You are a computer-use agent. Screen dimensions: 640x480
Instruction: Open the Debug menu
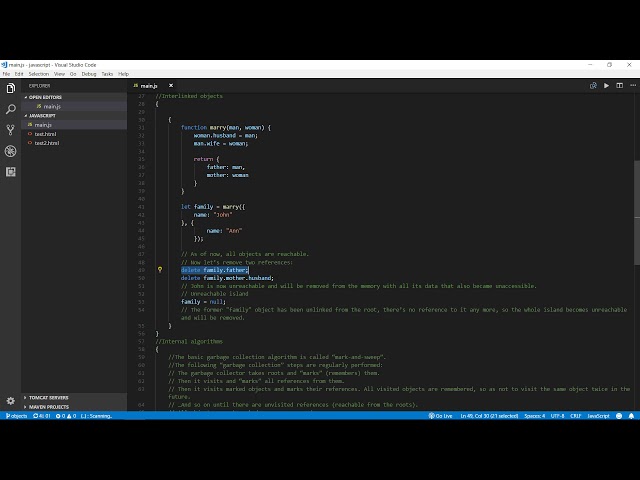pyautogui.click(x=89, y=74)
